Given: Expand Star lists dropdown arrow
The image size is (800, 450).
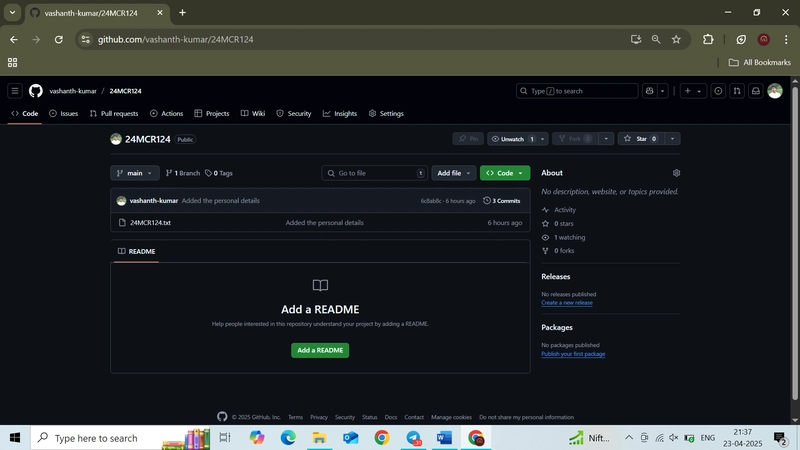Looking at the screenshot, I should coord(672,139).
